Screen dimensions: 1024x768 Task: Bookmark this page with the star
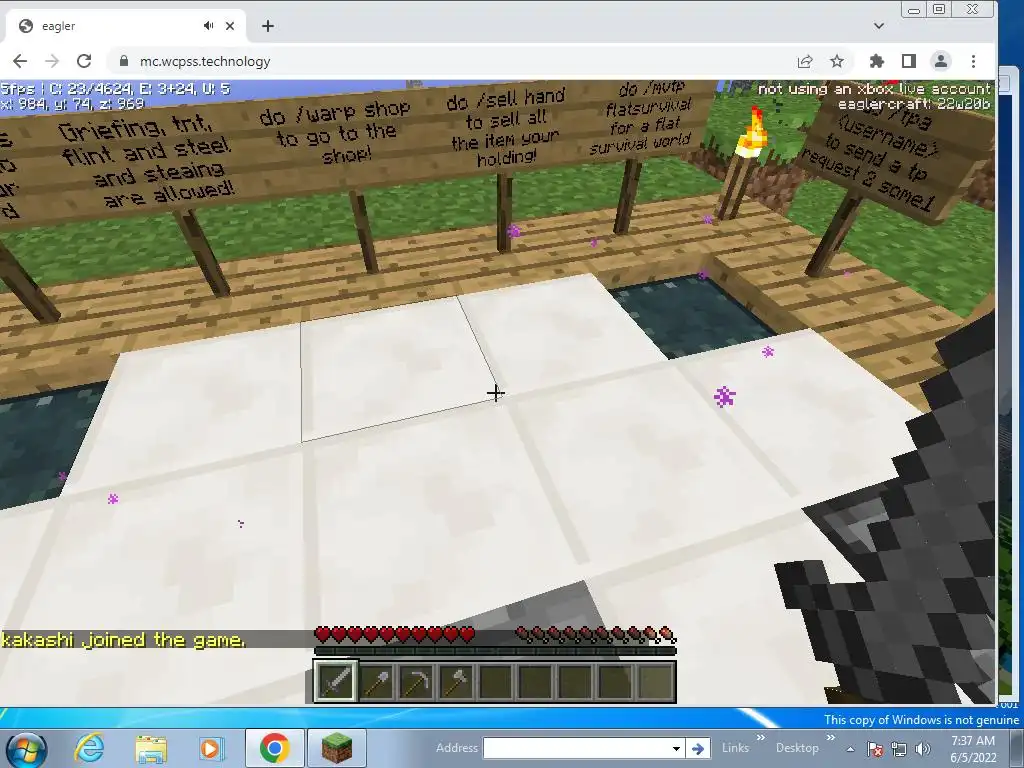[x=837, y=61]
